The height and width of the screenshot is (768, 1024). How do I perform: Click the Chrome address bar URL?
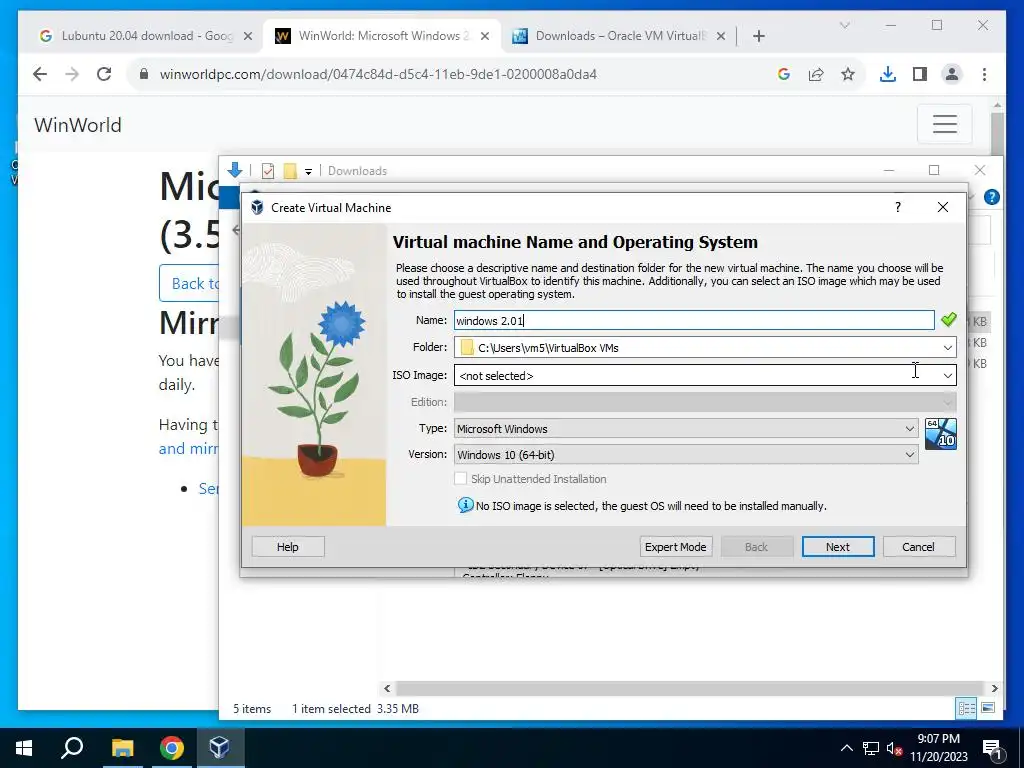(x=378, y=74)
